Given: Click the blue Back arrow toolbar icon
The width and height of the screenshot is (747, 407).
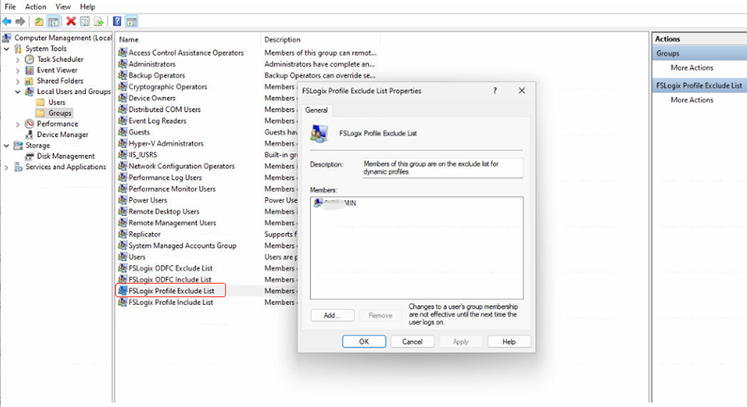Looking at the screenshot, I should (x=7, y=21).
